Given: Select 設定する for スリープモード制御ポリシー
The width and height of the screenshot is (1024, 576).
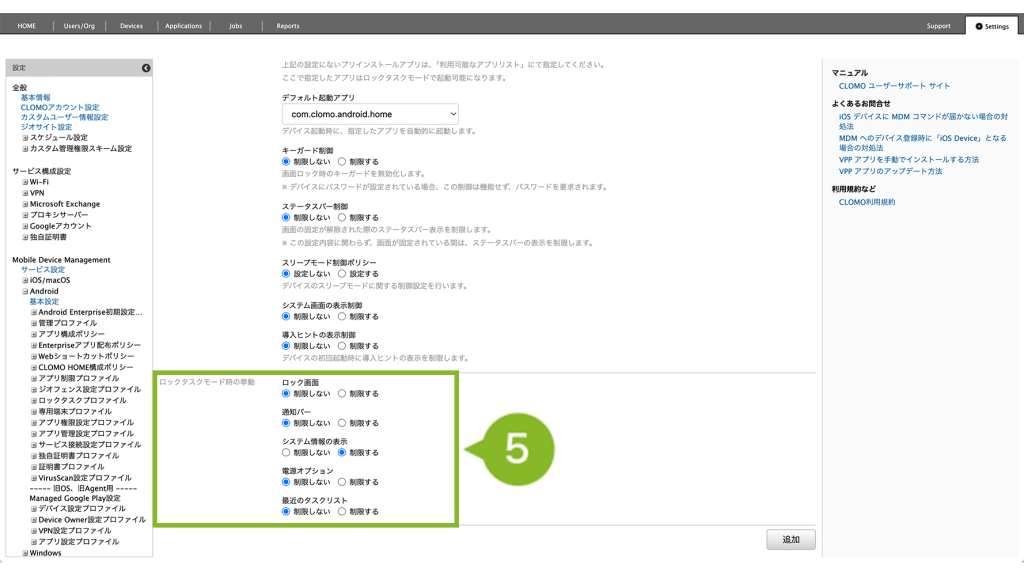Looking at the screenshot, I should 342,274.
